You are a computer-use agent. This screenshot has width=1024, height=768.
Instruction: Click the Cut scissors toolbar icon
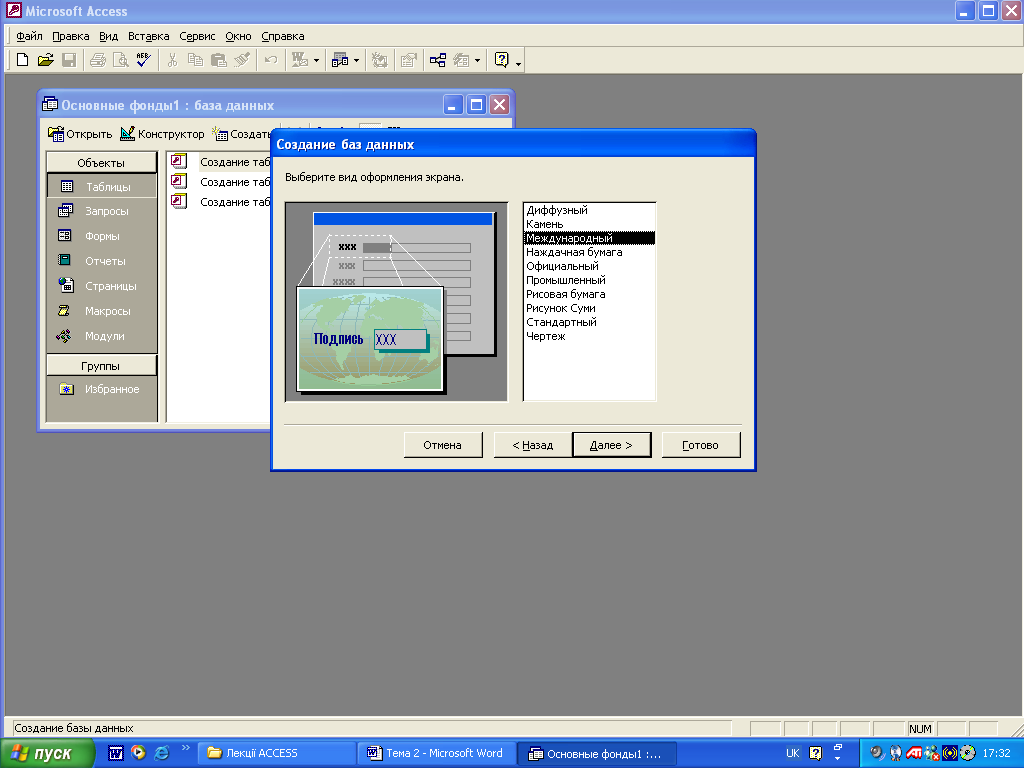pyautogui.click(x=172, y=60)
